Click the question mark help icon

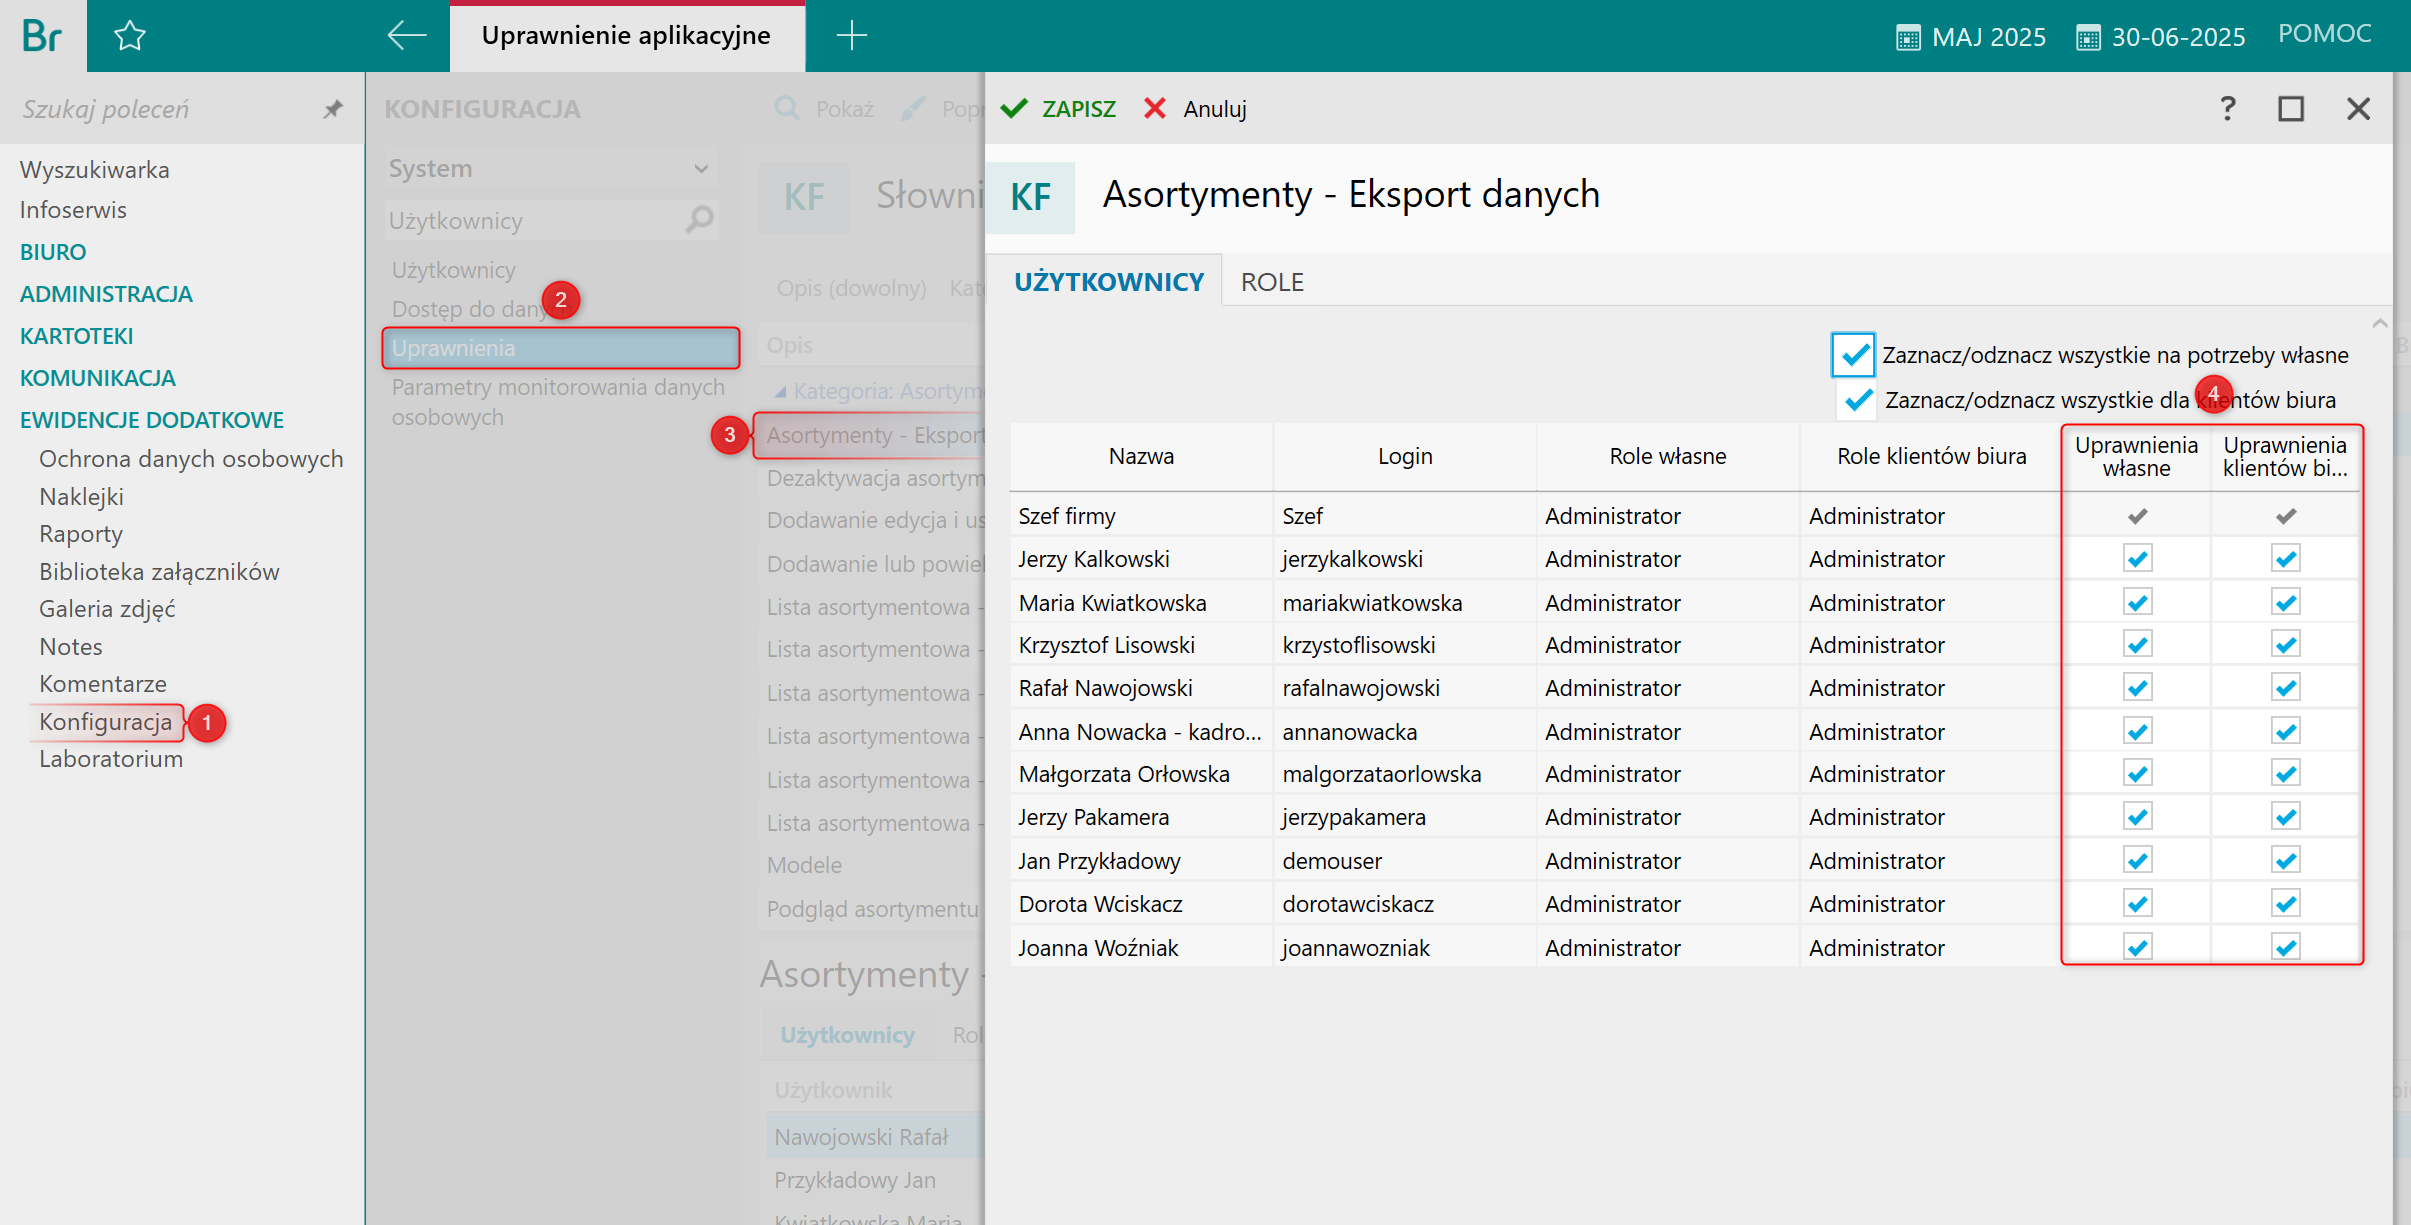pos(2227,108)
